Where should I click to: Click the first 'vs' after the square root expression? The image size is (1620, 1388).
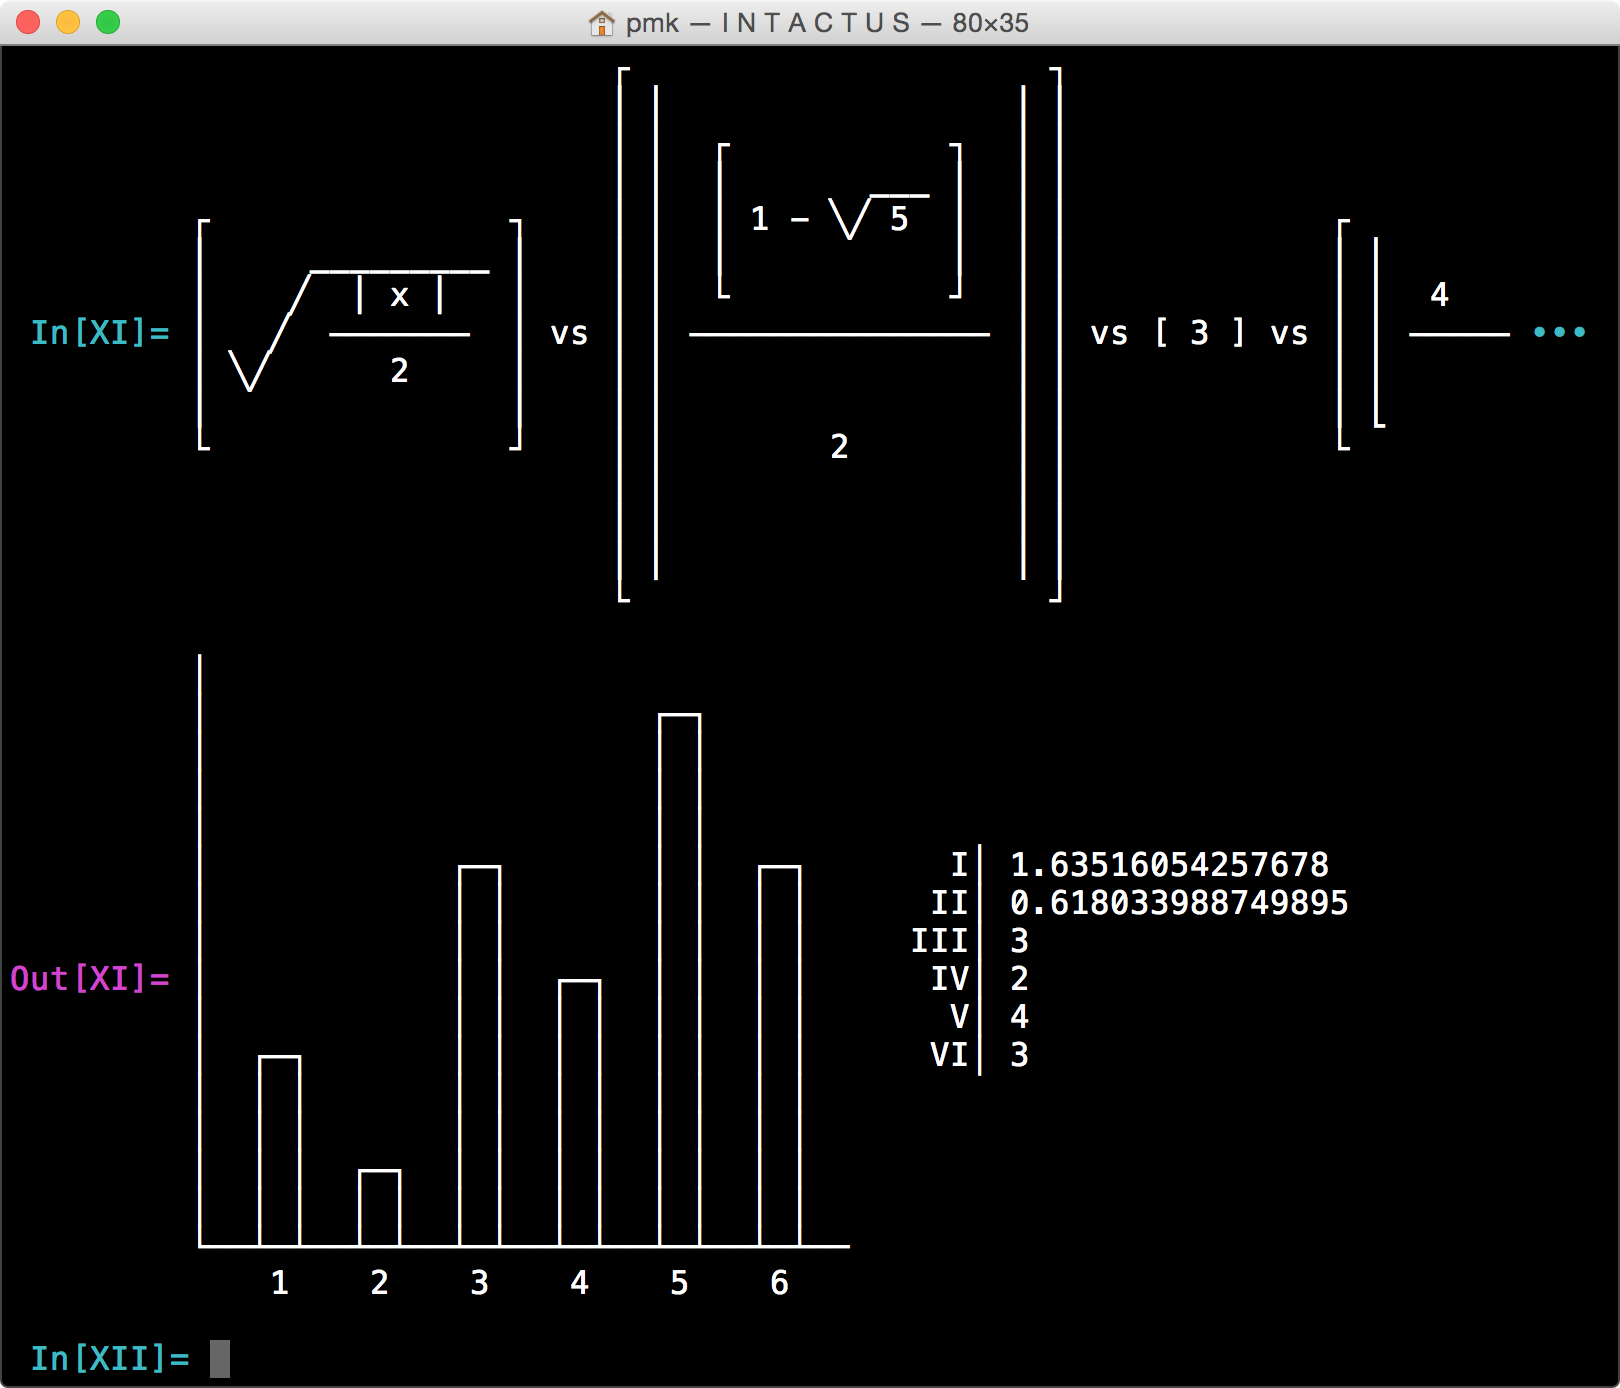point(570,333)
